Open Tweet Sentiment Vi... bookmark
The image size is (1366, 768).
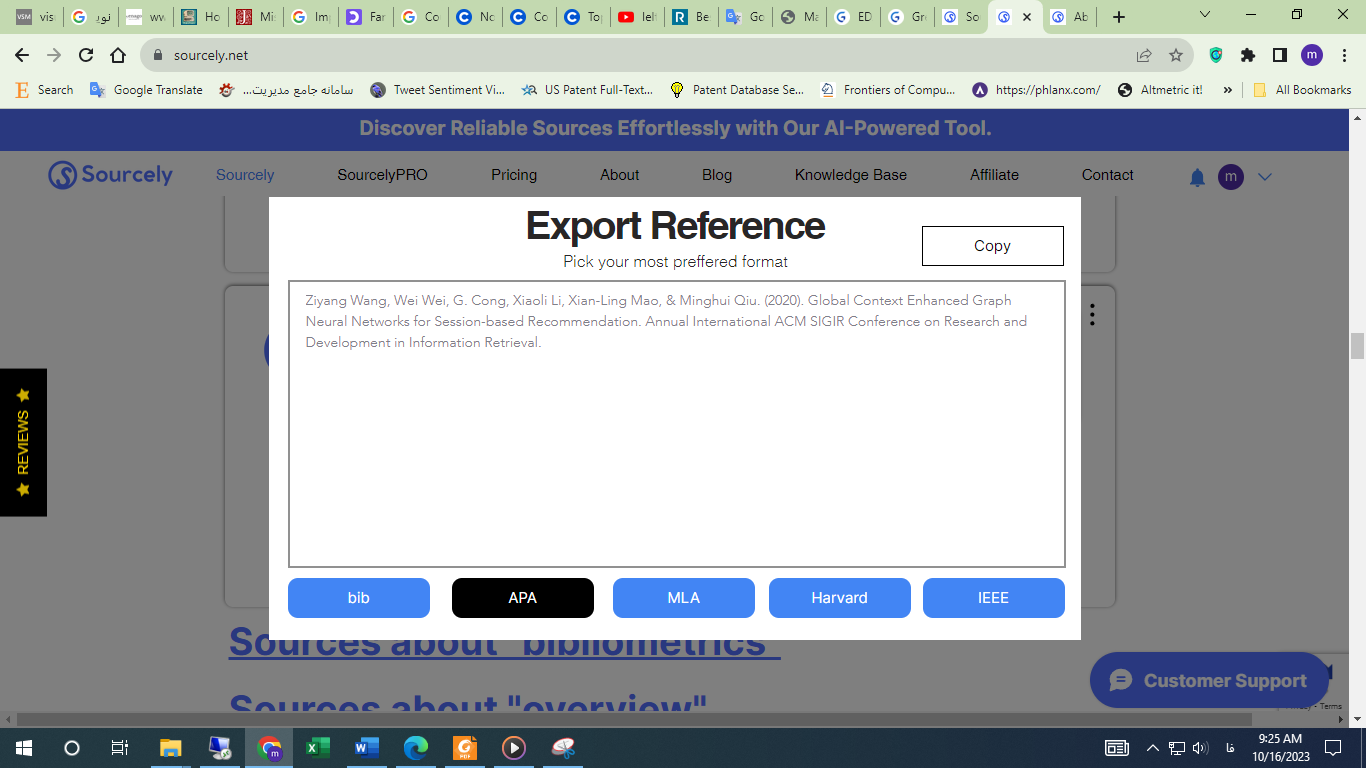[x=437, y=90]
